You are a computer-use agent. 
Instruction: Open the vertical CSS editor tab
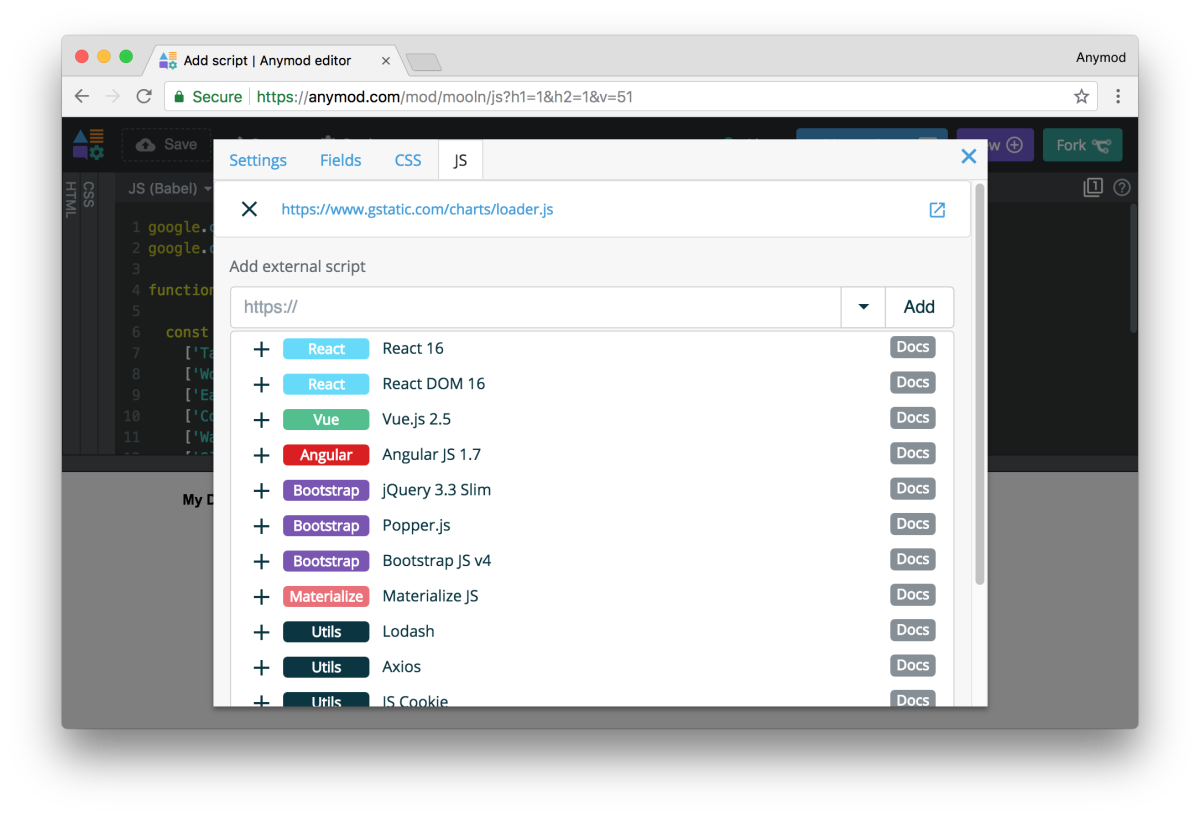[x=88, y=194]
